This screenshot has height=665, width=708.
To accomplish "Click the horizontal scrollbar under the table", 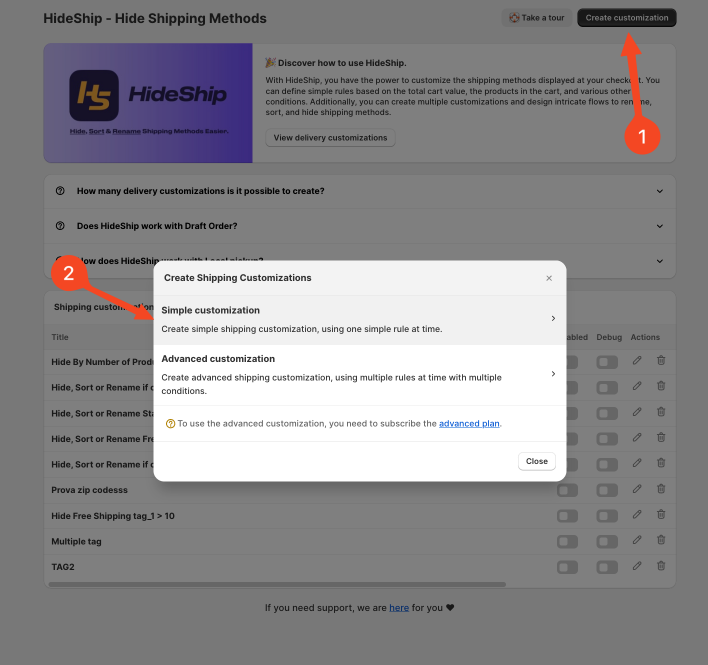I will click(277, 584).
